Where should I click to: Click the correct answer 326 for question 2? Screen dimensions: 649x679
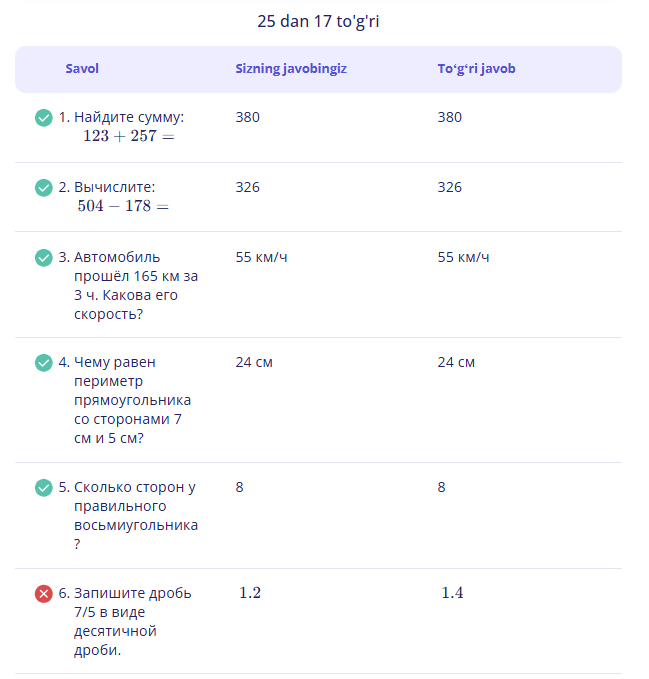coord(450,187)
